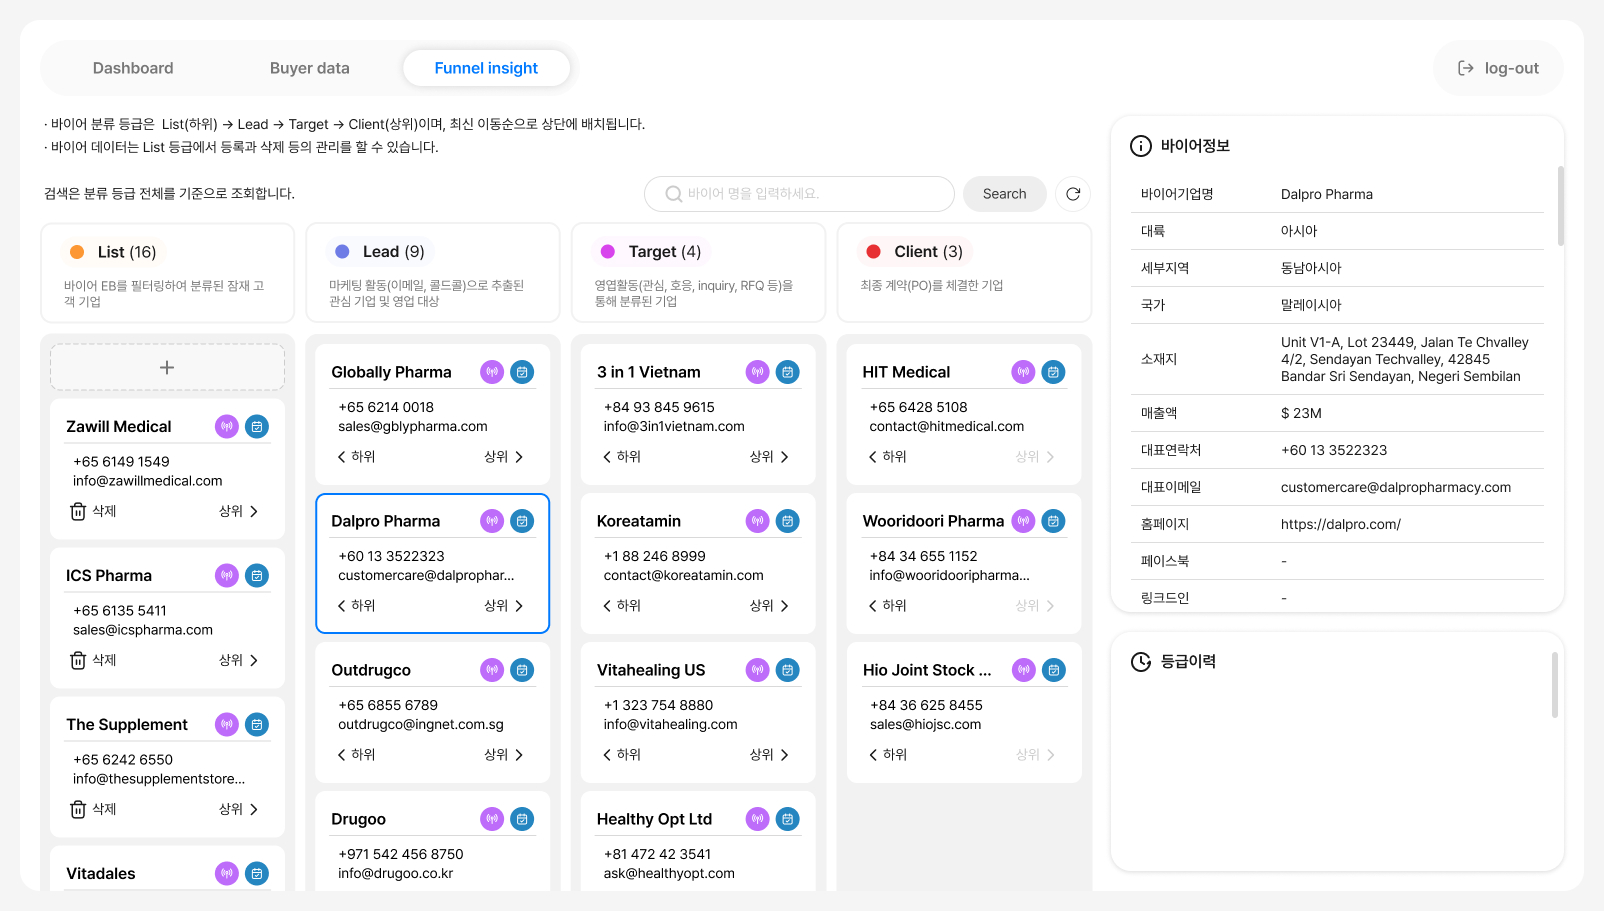Click Globally Pharma's purple broadcast icon

click(492, 372)
